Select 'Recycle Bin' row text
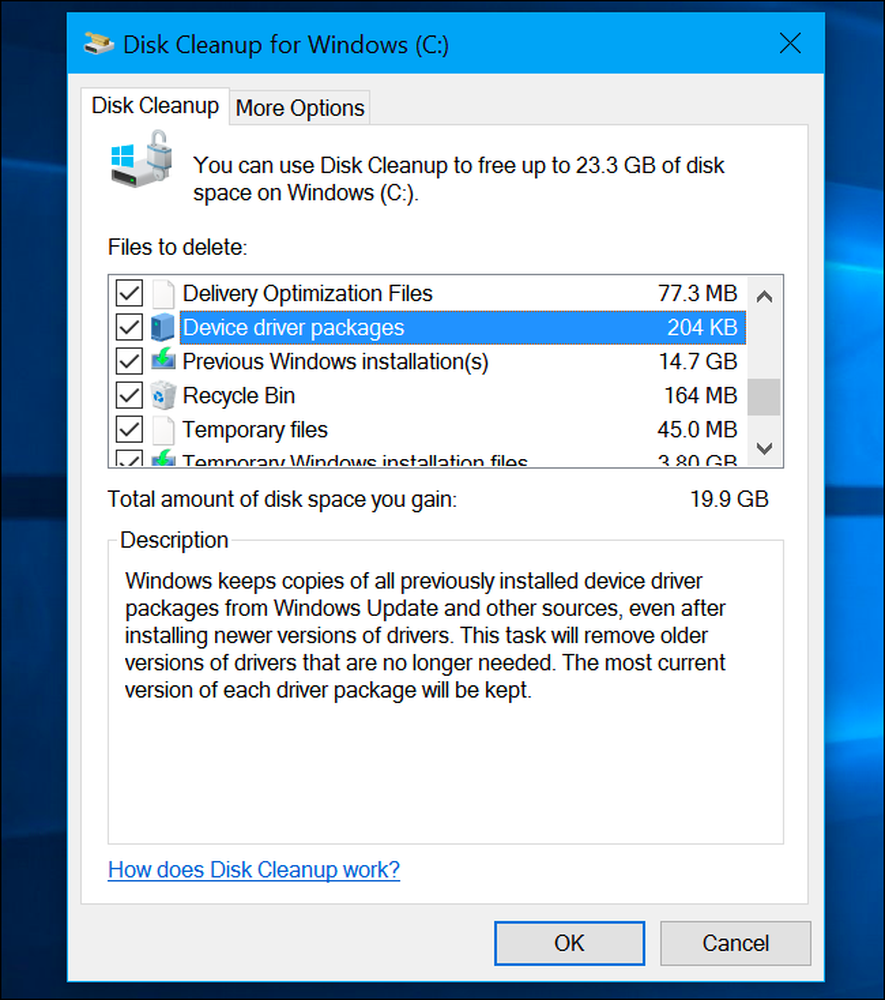This screenshot has height=1000, width=885. (238, 396)
